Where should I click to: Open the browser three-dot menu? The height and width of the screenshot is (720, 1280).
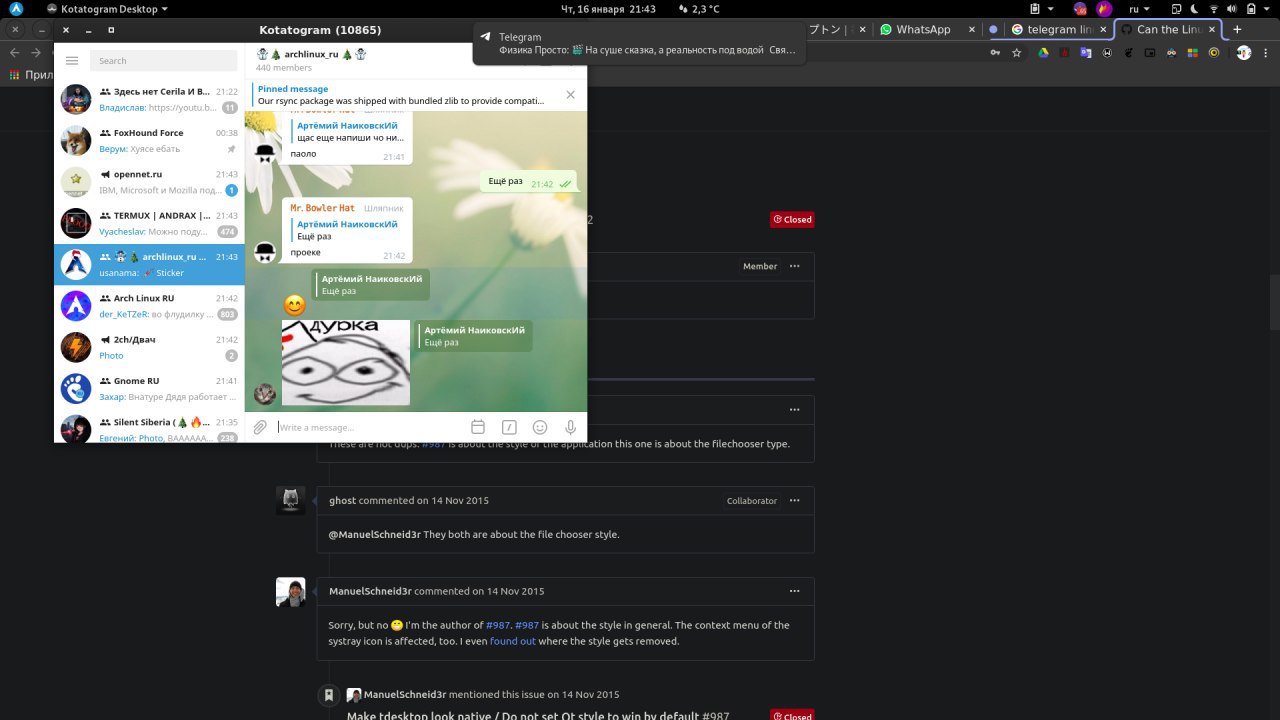[1266, 53]
